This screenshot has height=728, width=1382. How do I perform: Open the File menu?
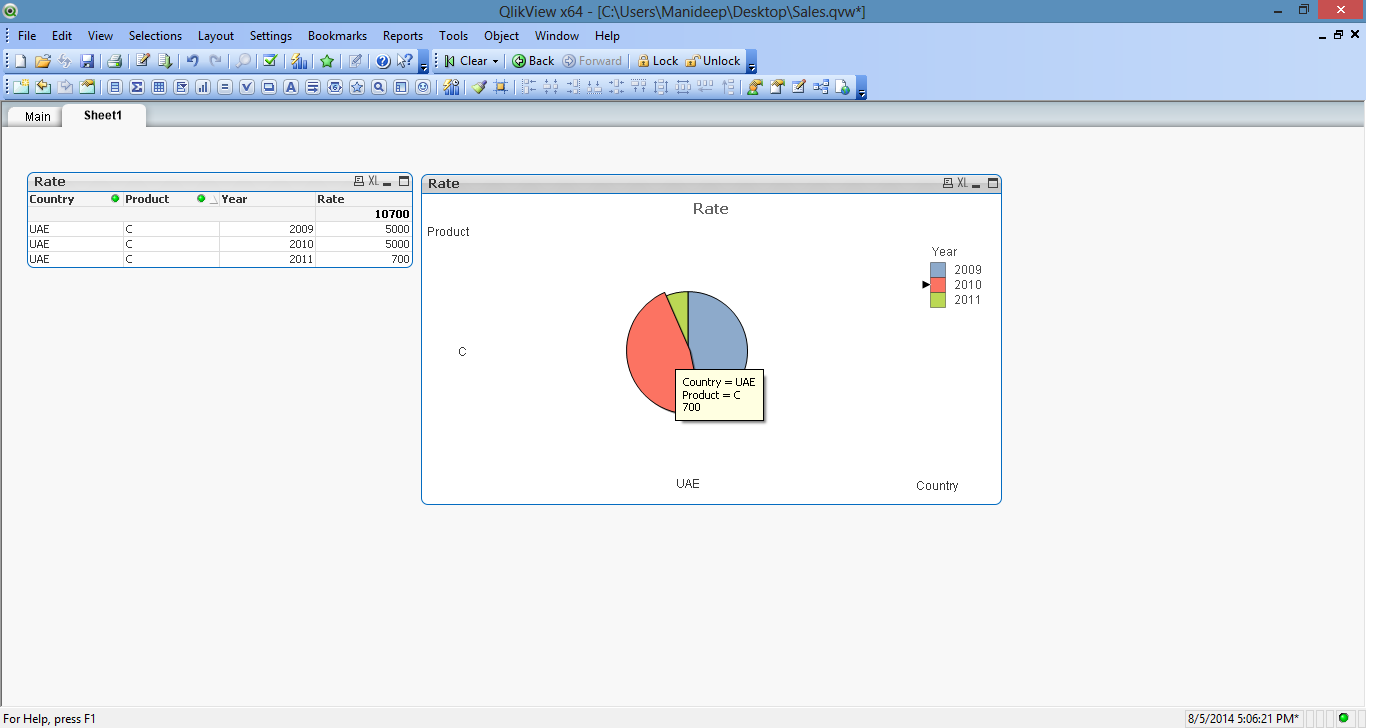pos(27,35)
